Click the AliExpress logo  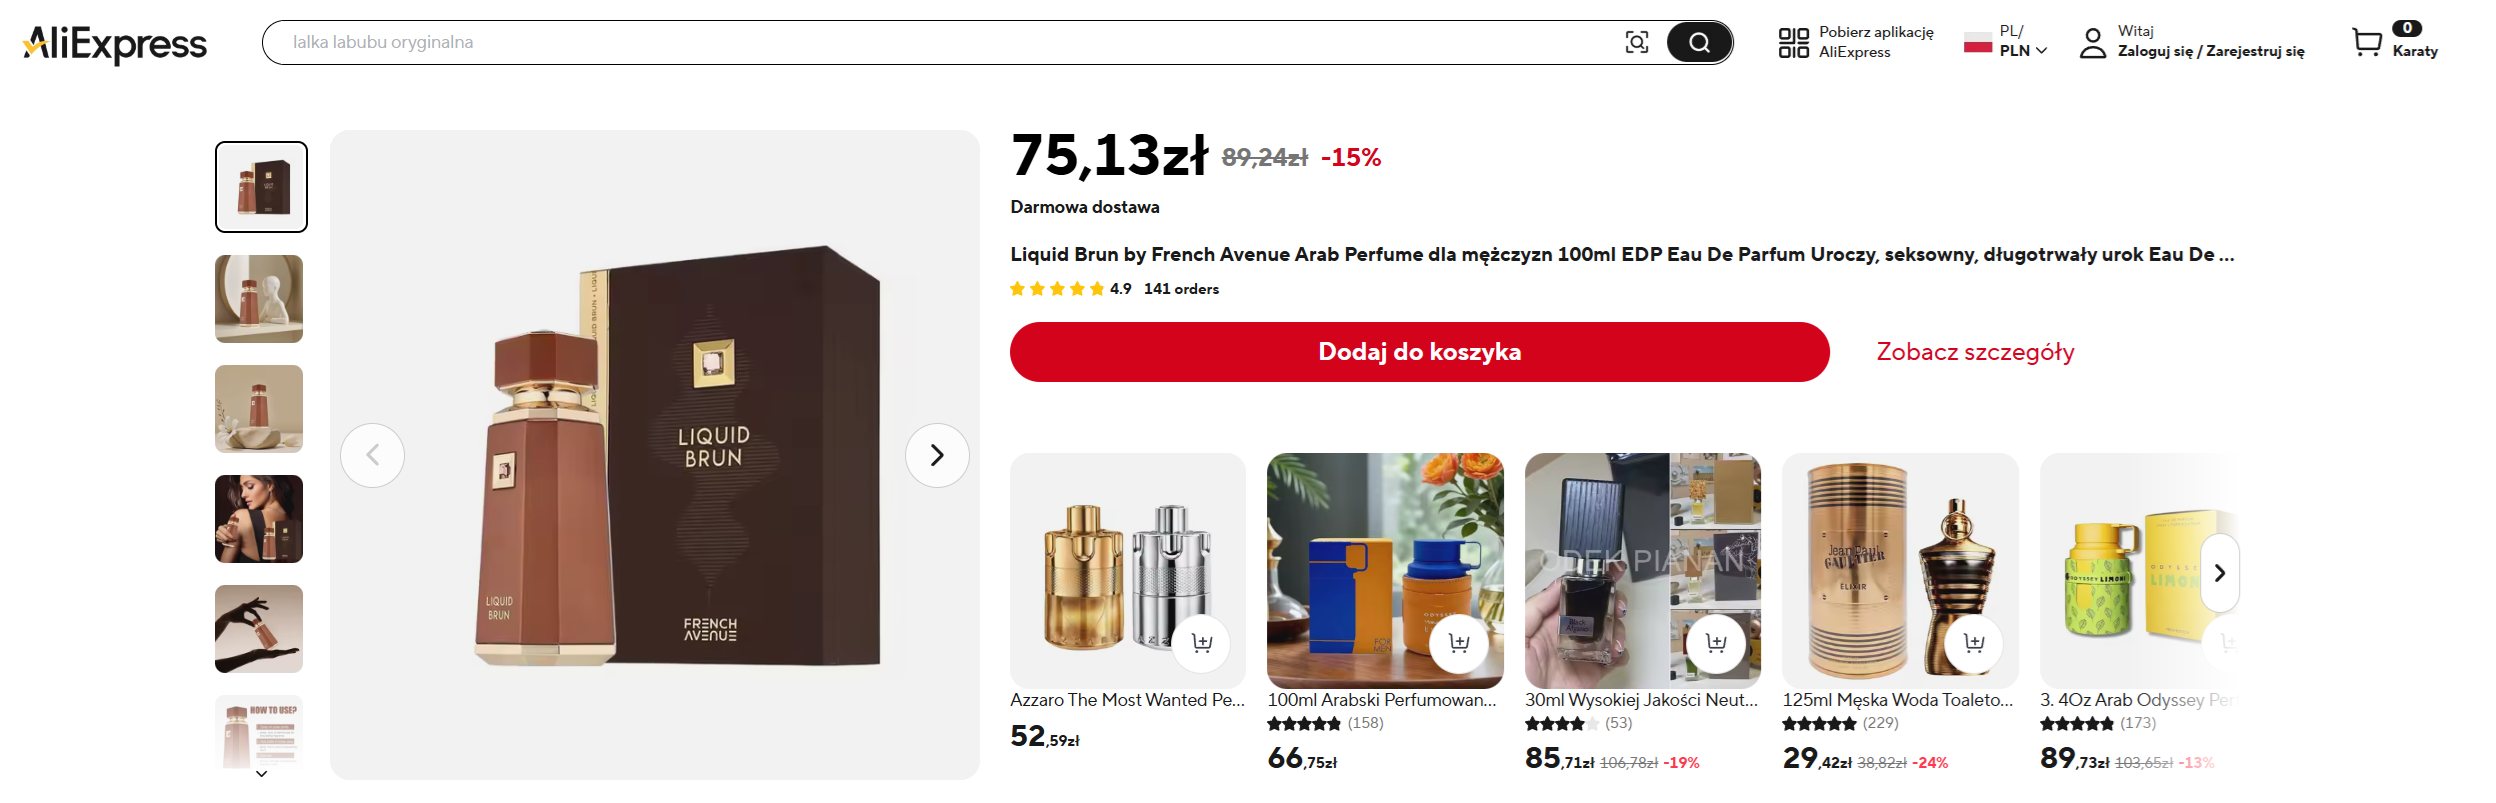(115, 43)
